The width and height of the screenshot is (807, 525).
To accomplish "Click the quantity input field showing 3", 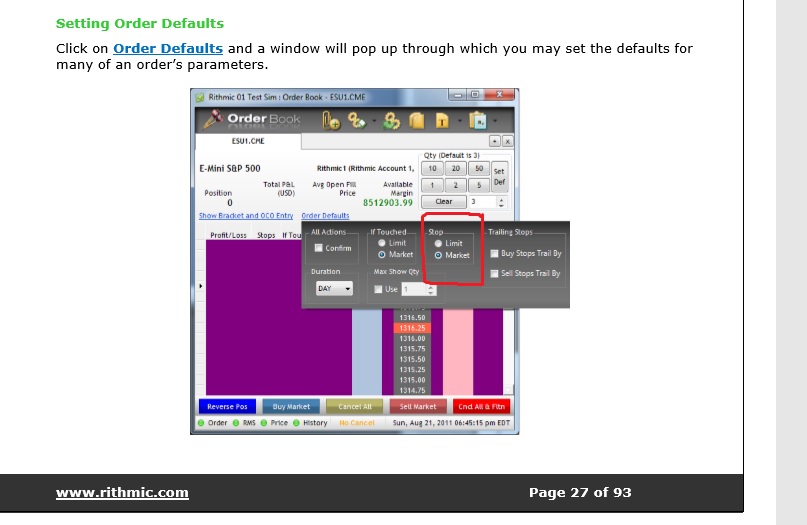I will [x=483, y=202].
